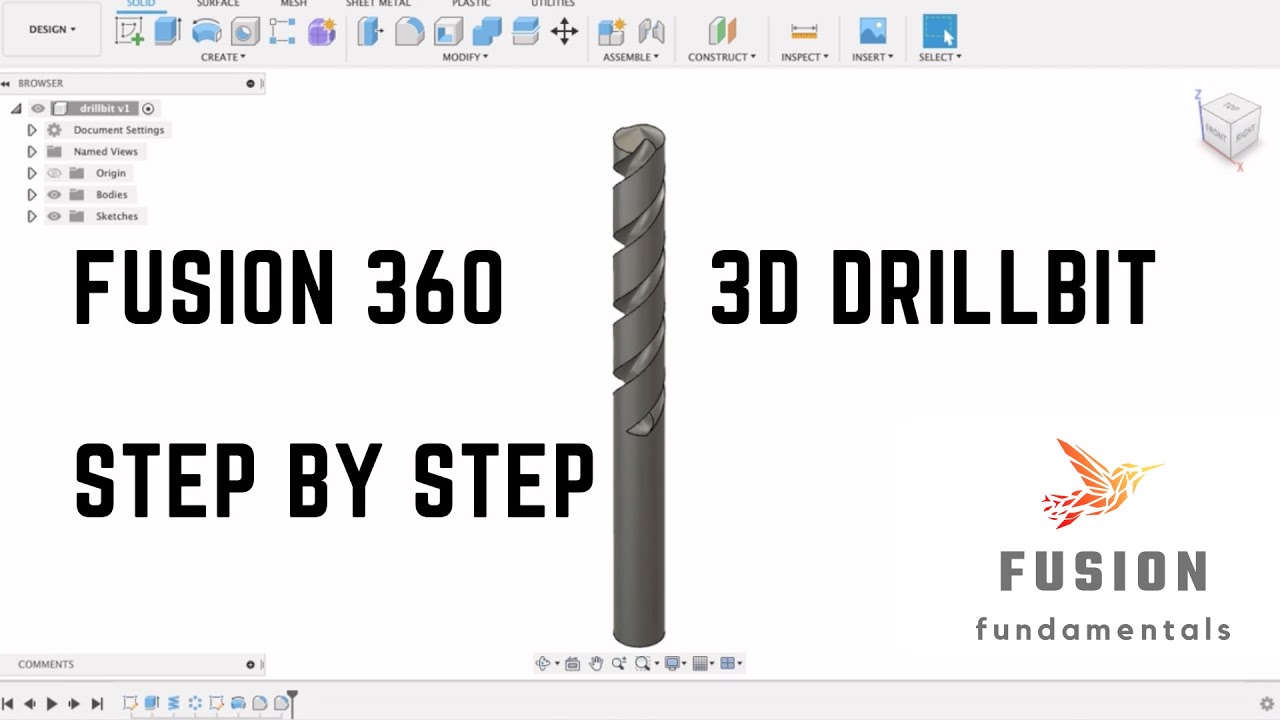Click the Zoom magnifier-plus icon in navigation bar
The height and width of the screenshot is (720, 1280).
[x=619, y=663]
